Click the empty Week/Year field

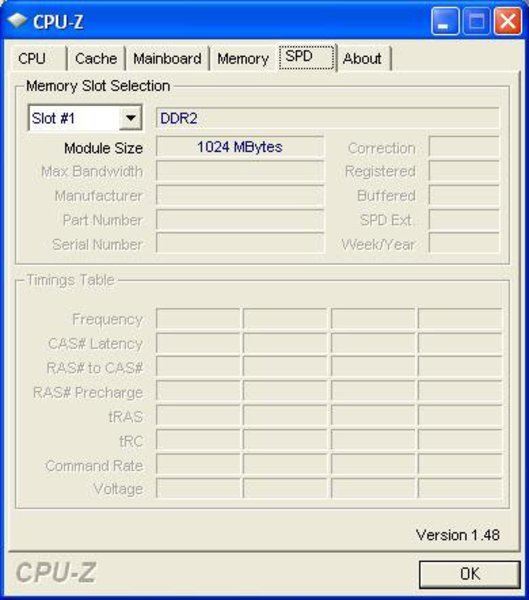coord(464,243)
